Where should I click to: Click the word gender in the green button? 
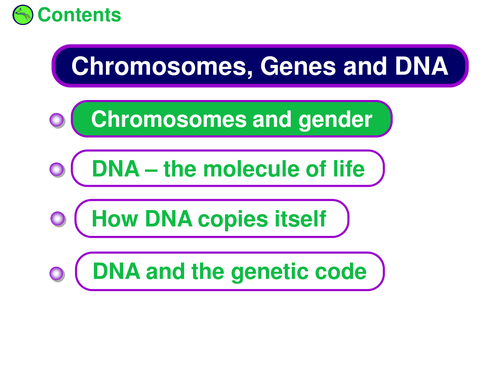[335, 120]
